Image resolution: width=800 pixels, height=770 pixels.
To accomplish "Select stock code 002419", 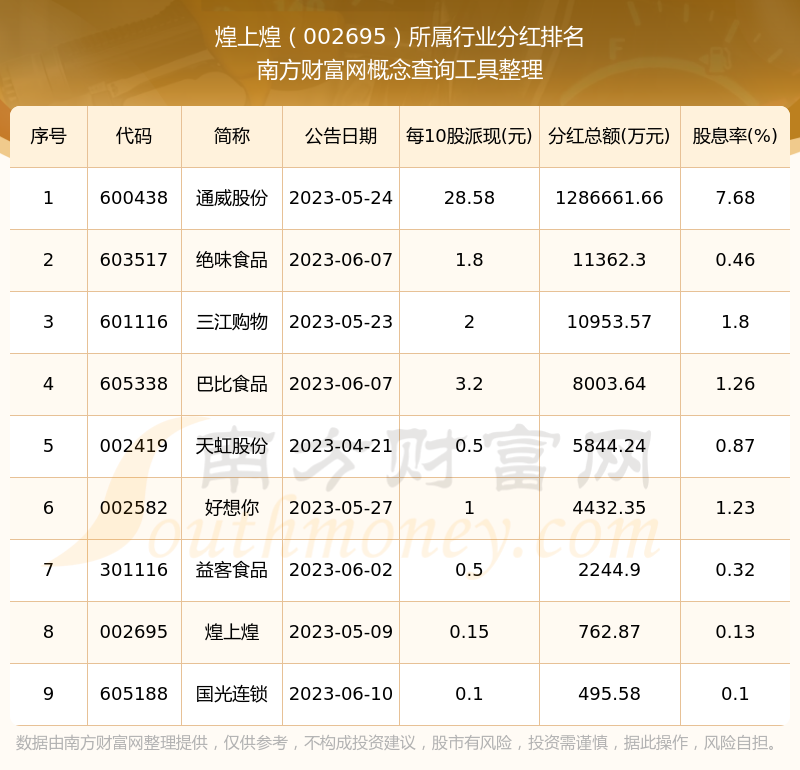I will coord(134,446).
